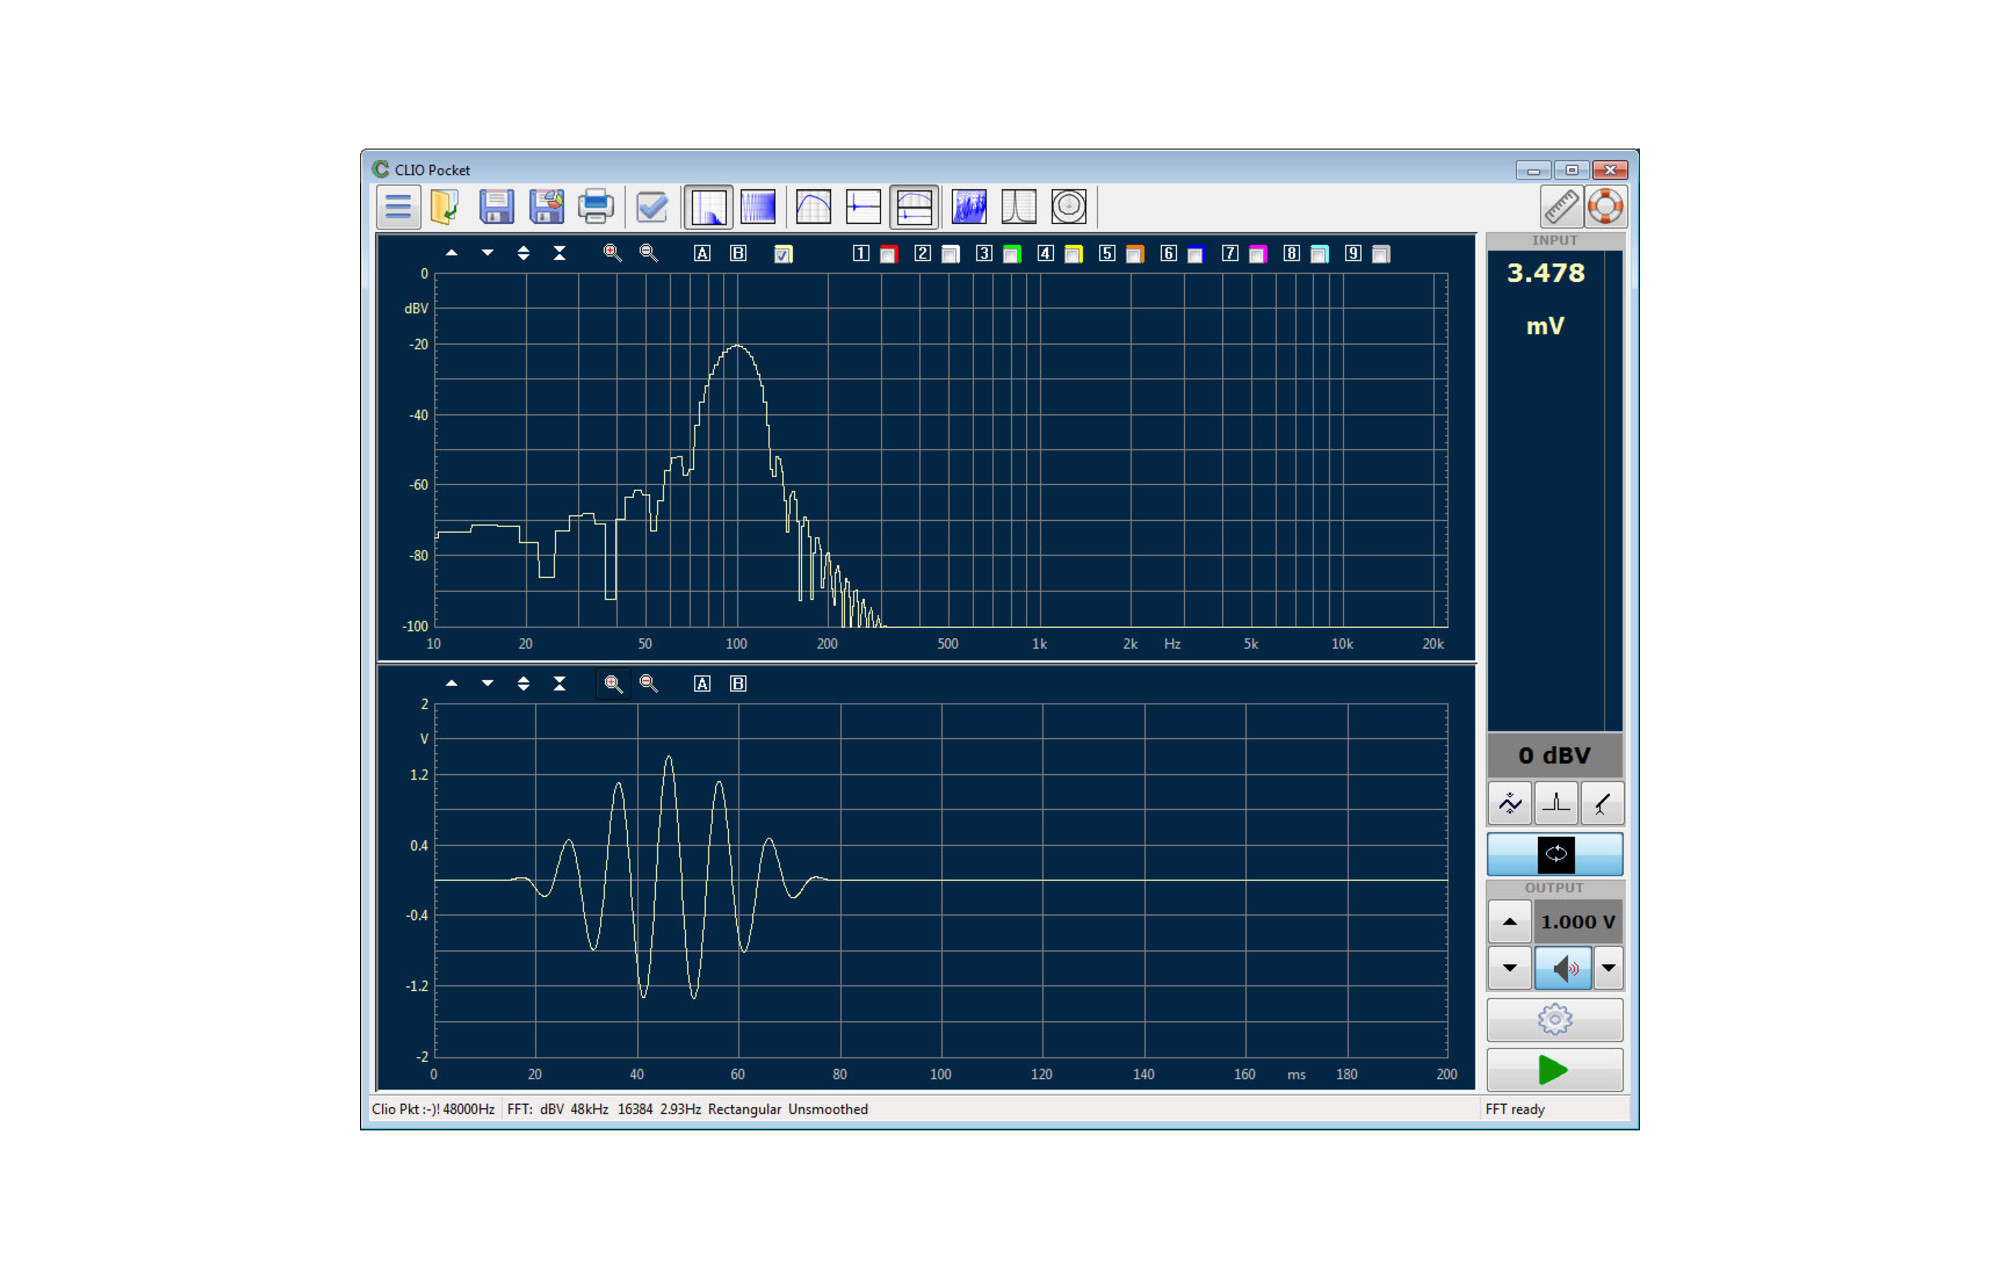Click the A marker button above the time graph
The height and width of the screenshot is (1280, 2000).
pyautogui.click(x=703, y=683)
